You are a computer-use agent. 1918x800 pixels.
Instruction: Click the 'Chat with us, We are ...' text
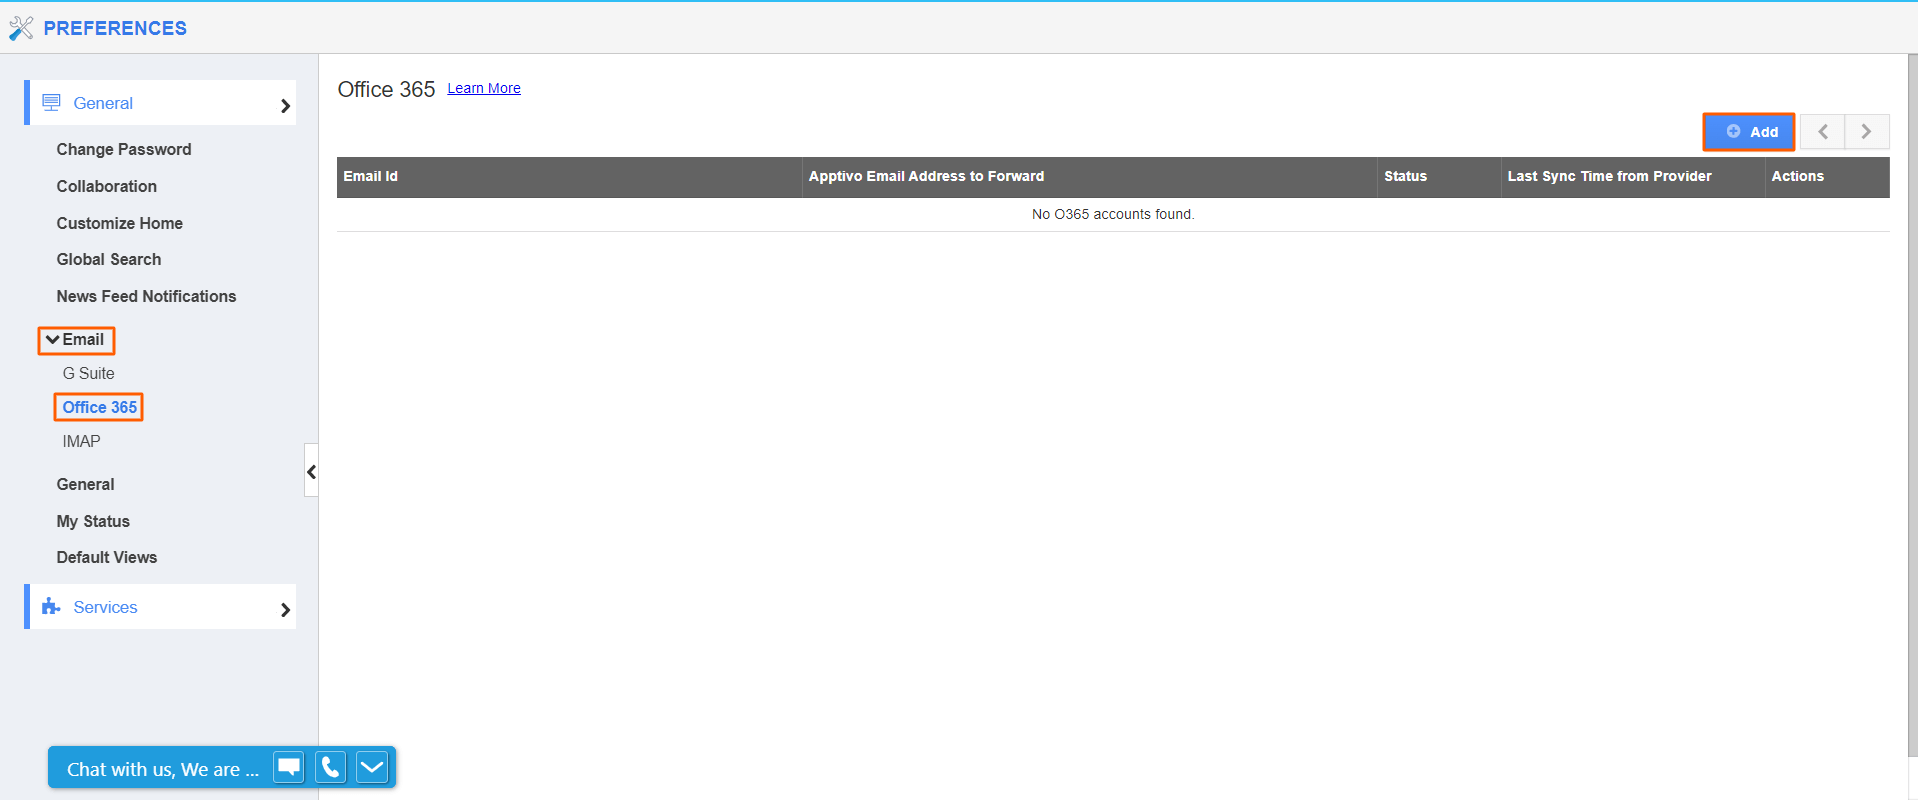[x=163, y=769]
